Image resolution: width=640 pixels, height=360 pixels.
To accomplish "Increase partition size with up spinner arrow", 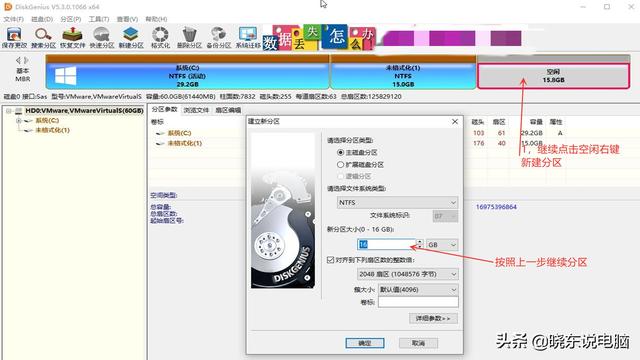I will 420,242.
